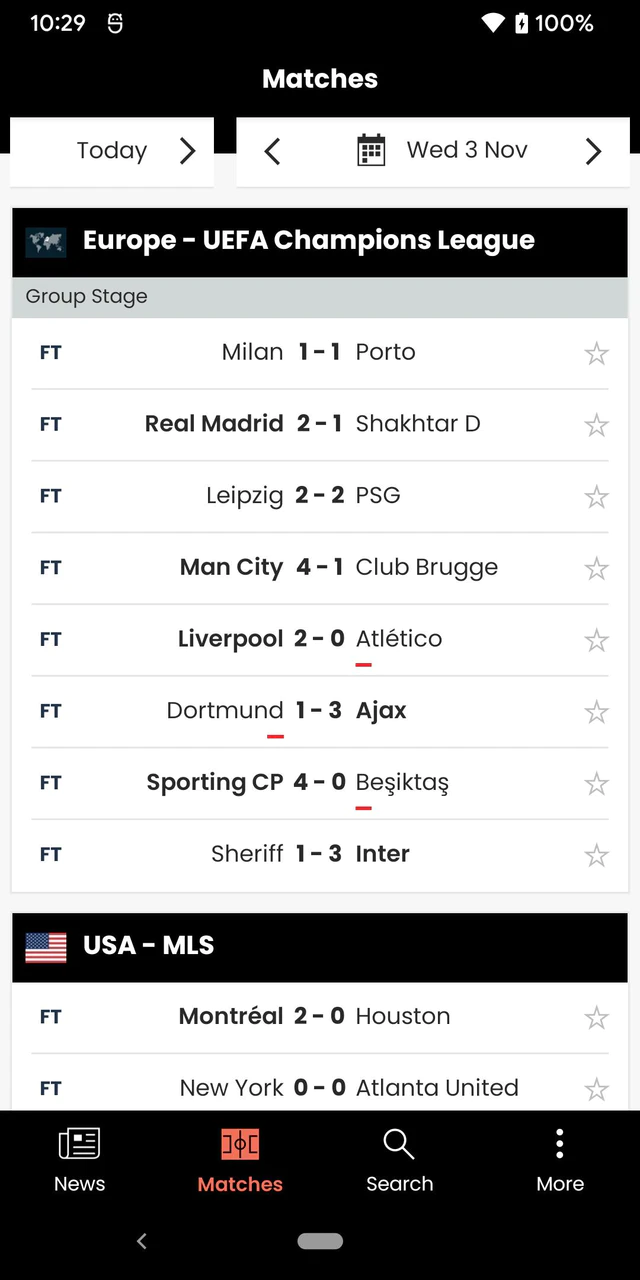The image size is (640, 1280).
Task: Tap the Matches pitch icon
Action: coord(240,1144)
